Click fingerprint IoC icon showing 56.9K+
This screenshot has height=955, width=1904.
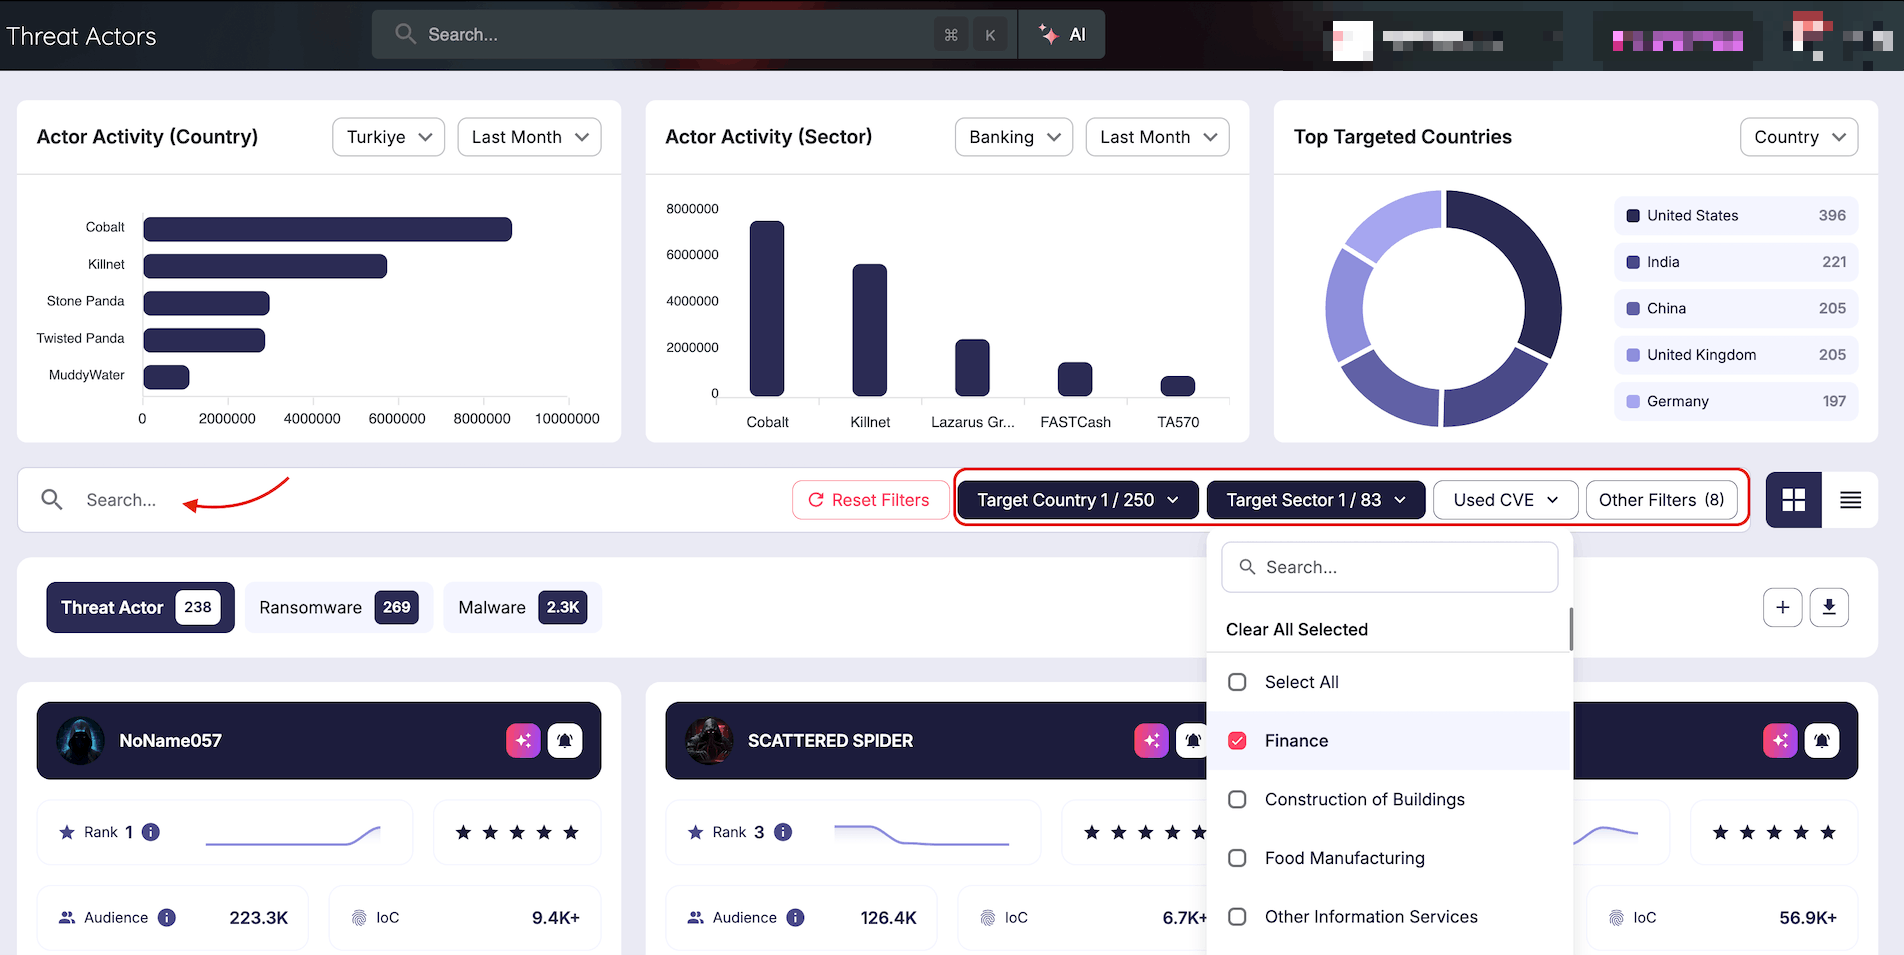coord(1616,918)
